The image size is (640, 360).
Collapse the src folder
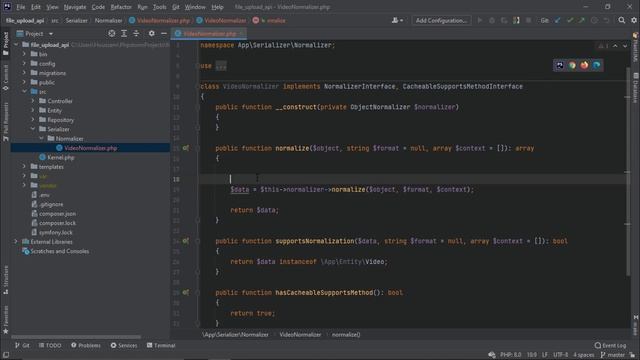pos(24,91)
